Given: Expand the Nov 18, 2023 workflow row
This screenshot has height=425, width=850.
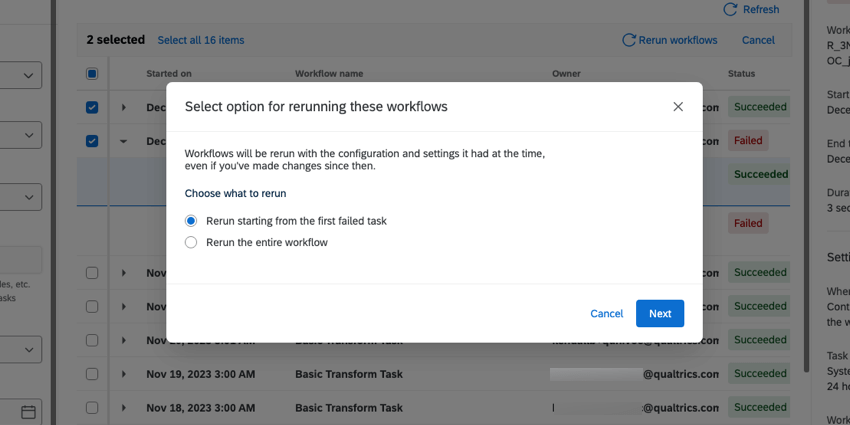Looking at the screenshot, I should pos(124,407).
